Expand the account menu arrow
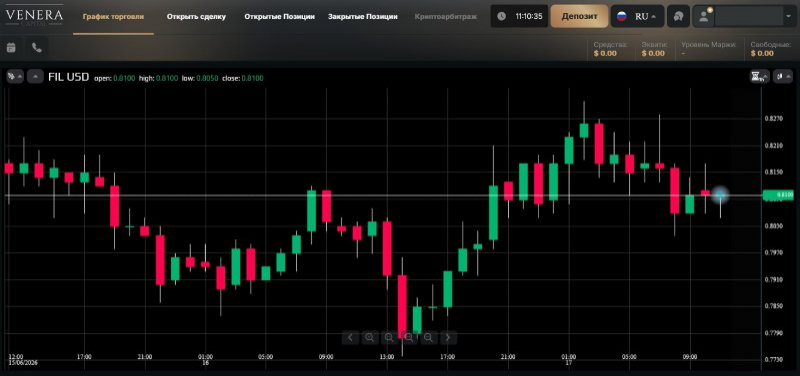 pyautogui.click(x=788, y=16)
